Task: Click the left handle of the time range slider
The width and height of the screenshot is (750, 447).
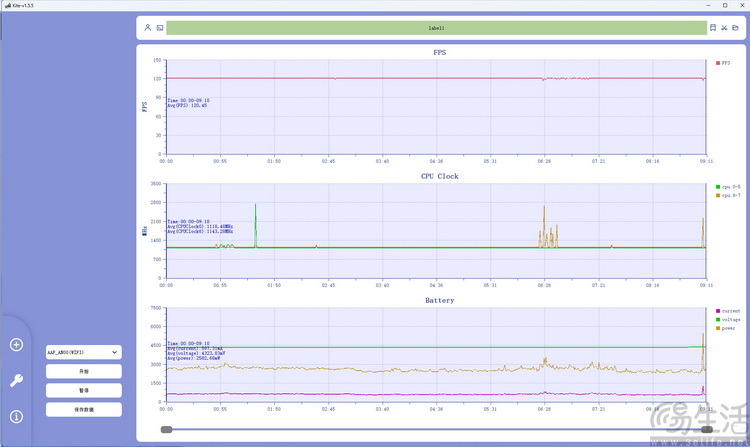Action: (x=166, y=429)
